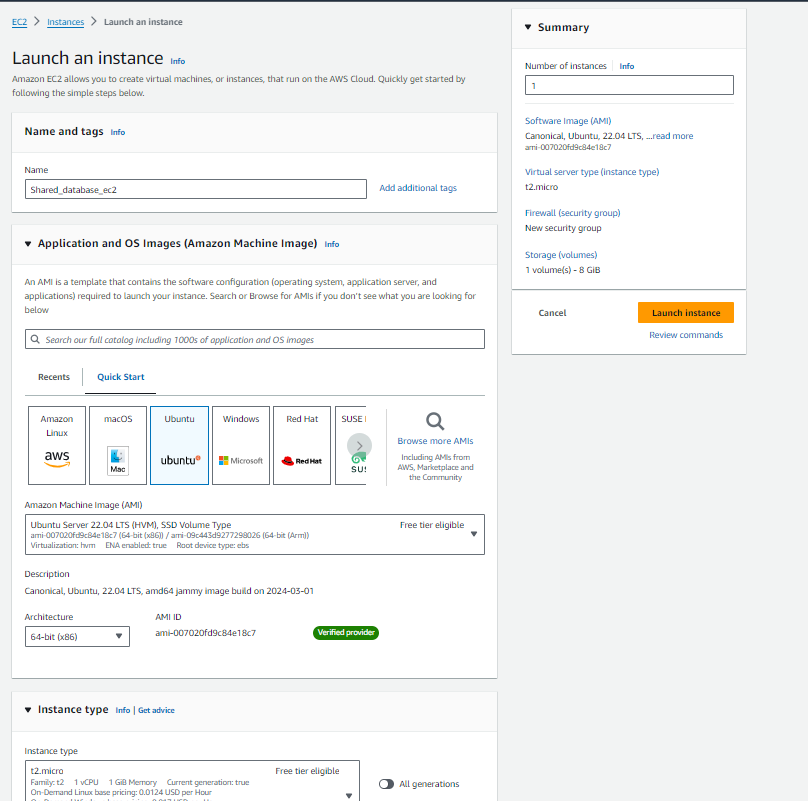The image size is (808, 801).
Task: Click the Browse more AMIs magnifier icon
Action: pos(435,421)
